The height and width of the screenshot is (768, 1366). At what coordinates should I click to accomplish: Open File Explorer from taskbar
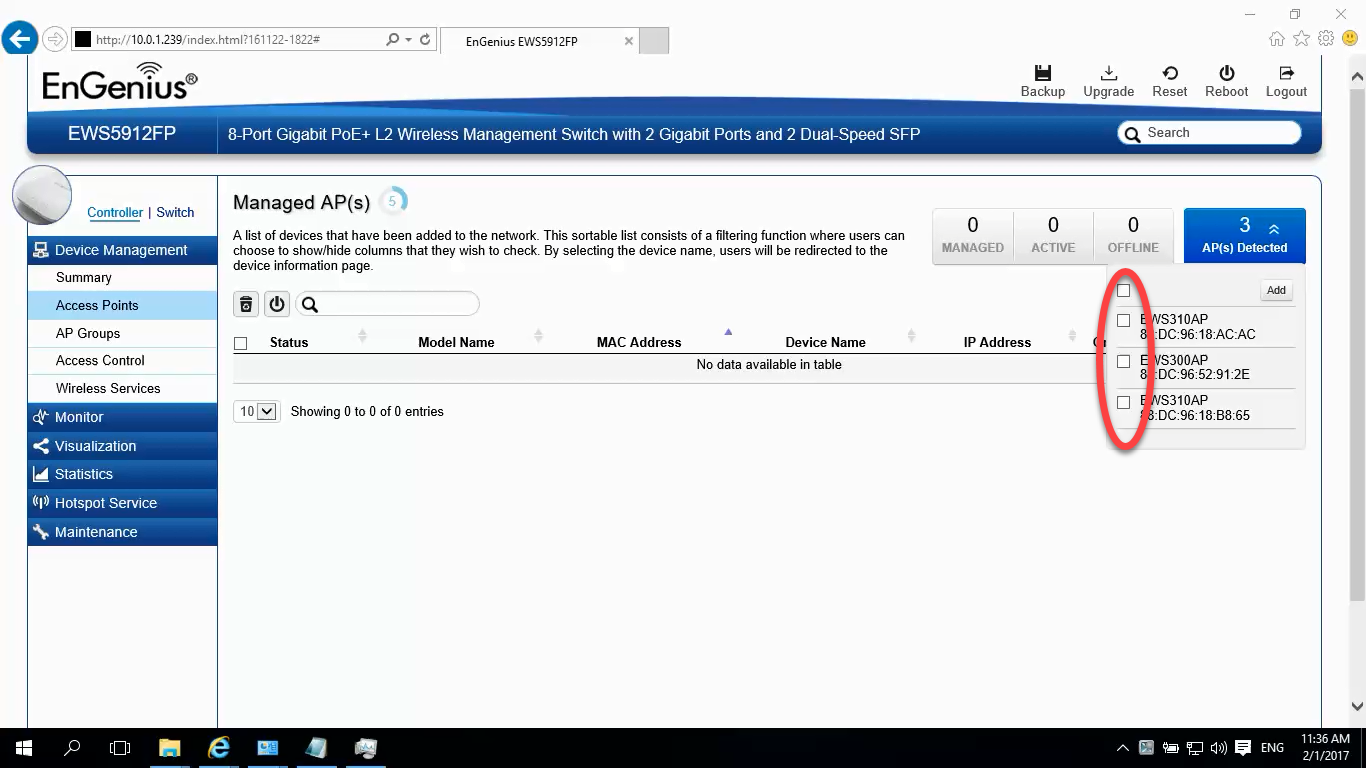pos(169,748)
